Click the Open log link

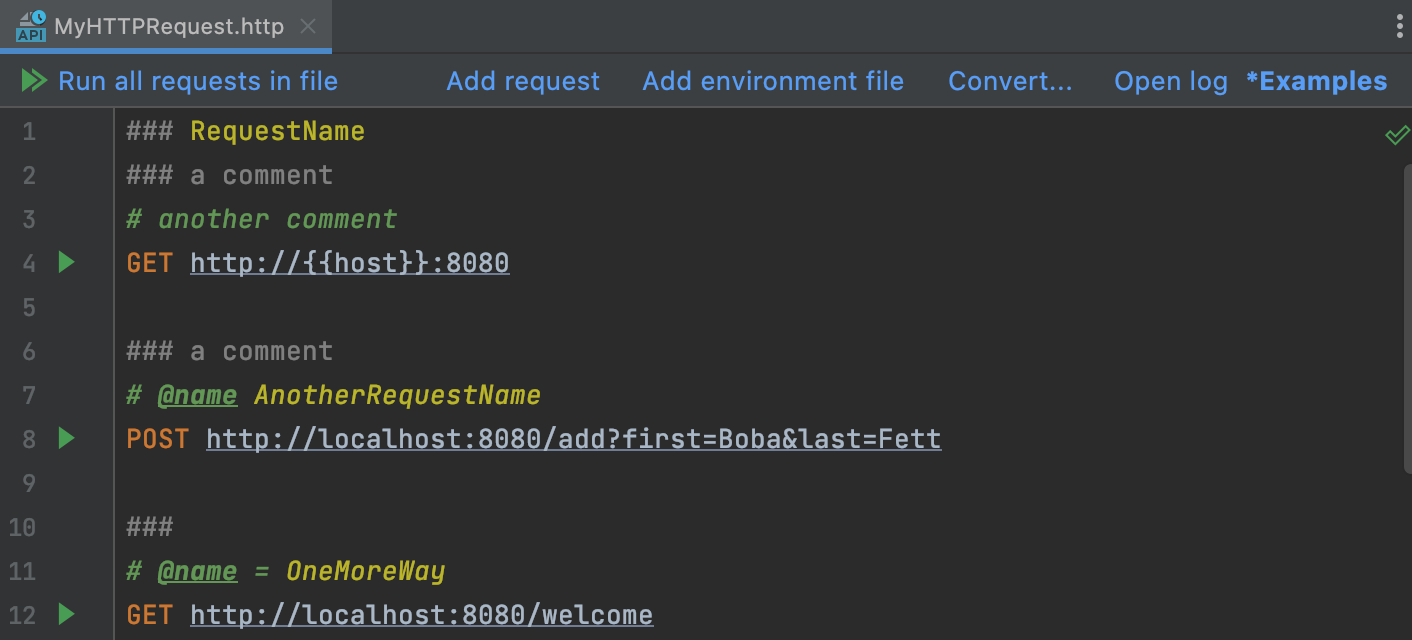[x=1171, y=81]
